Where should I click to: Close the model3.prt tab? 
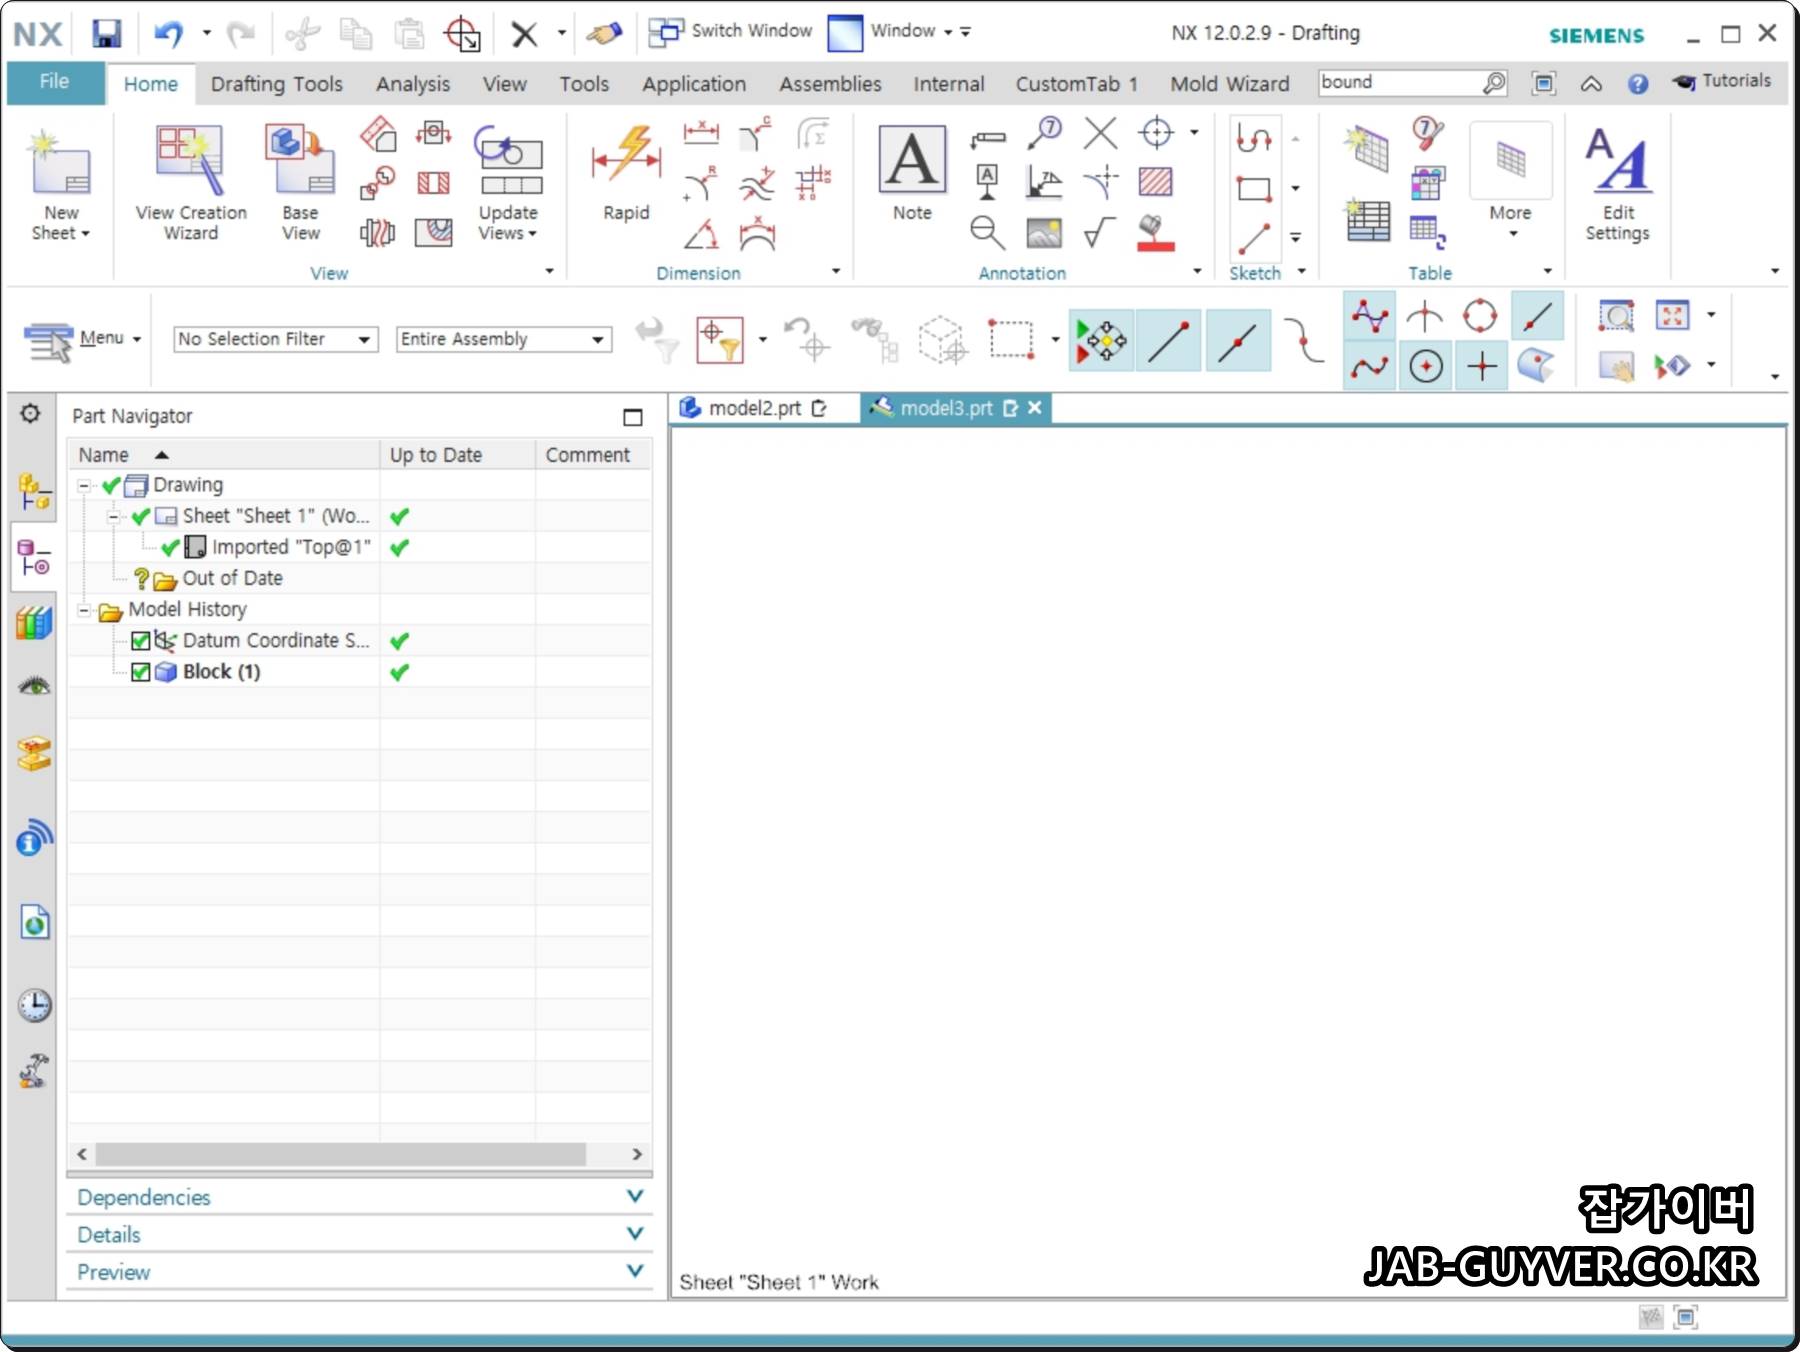(1035, 408)
